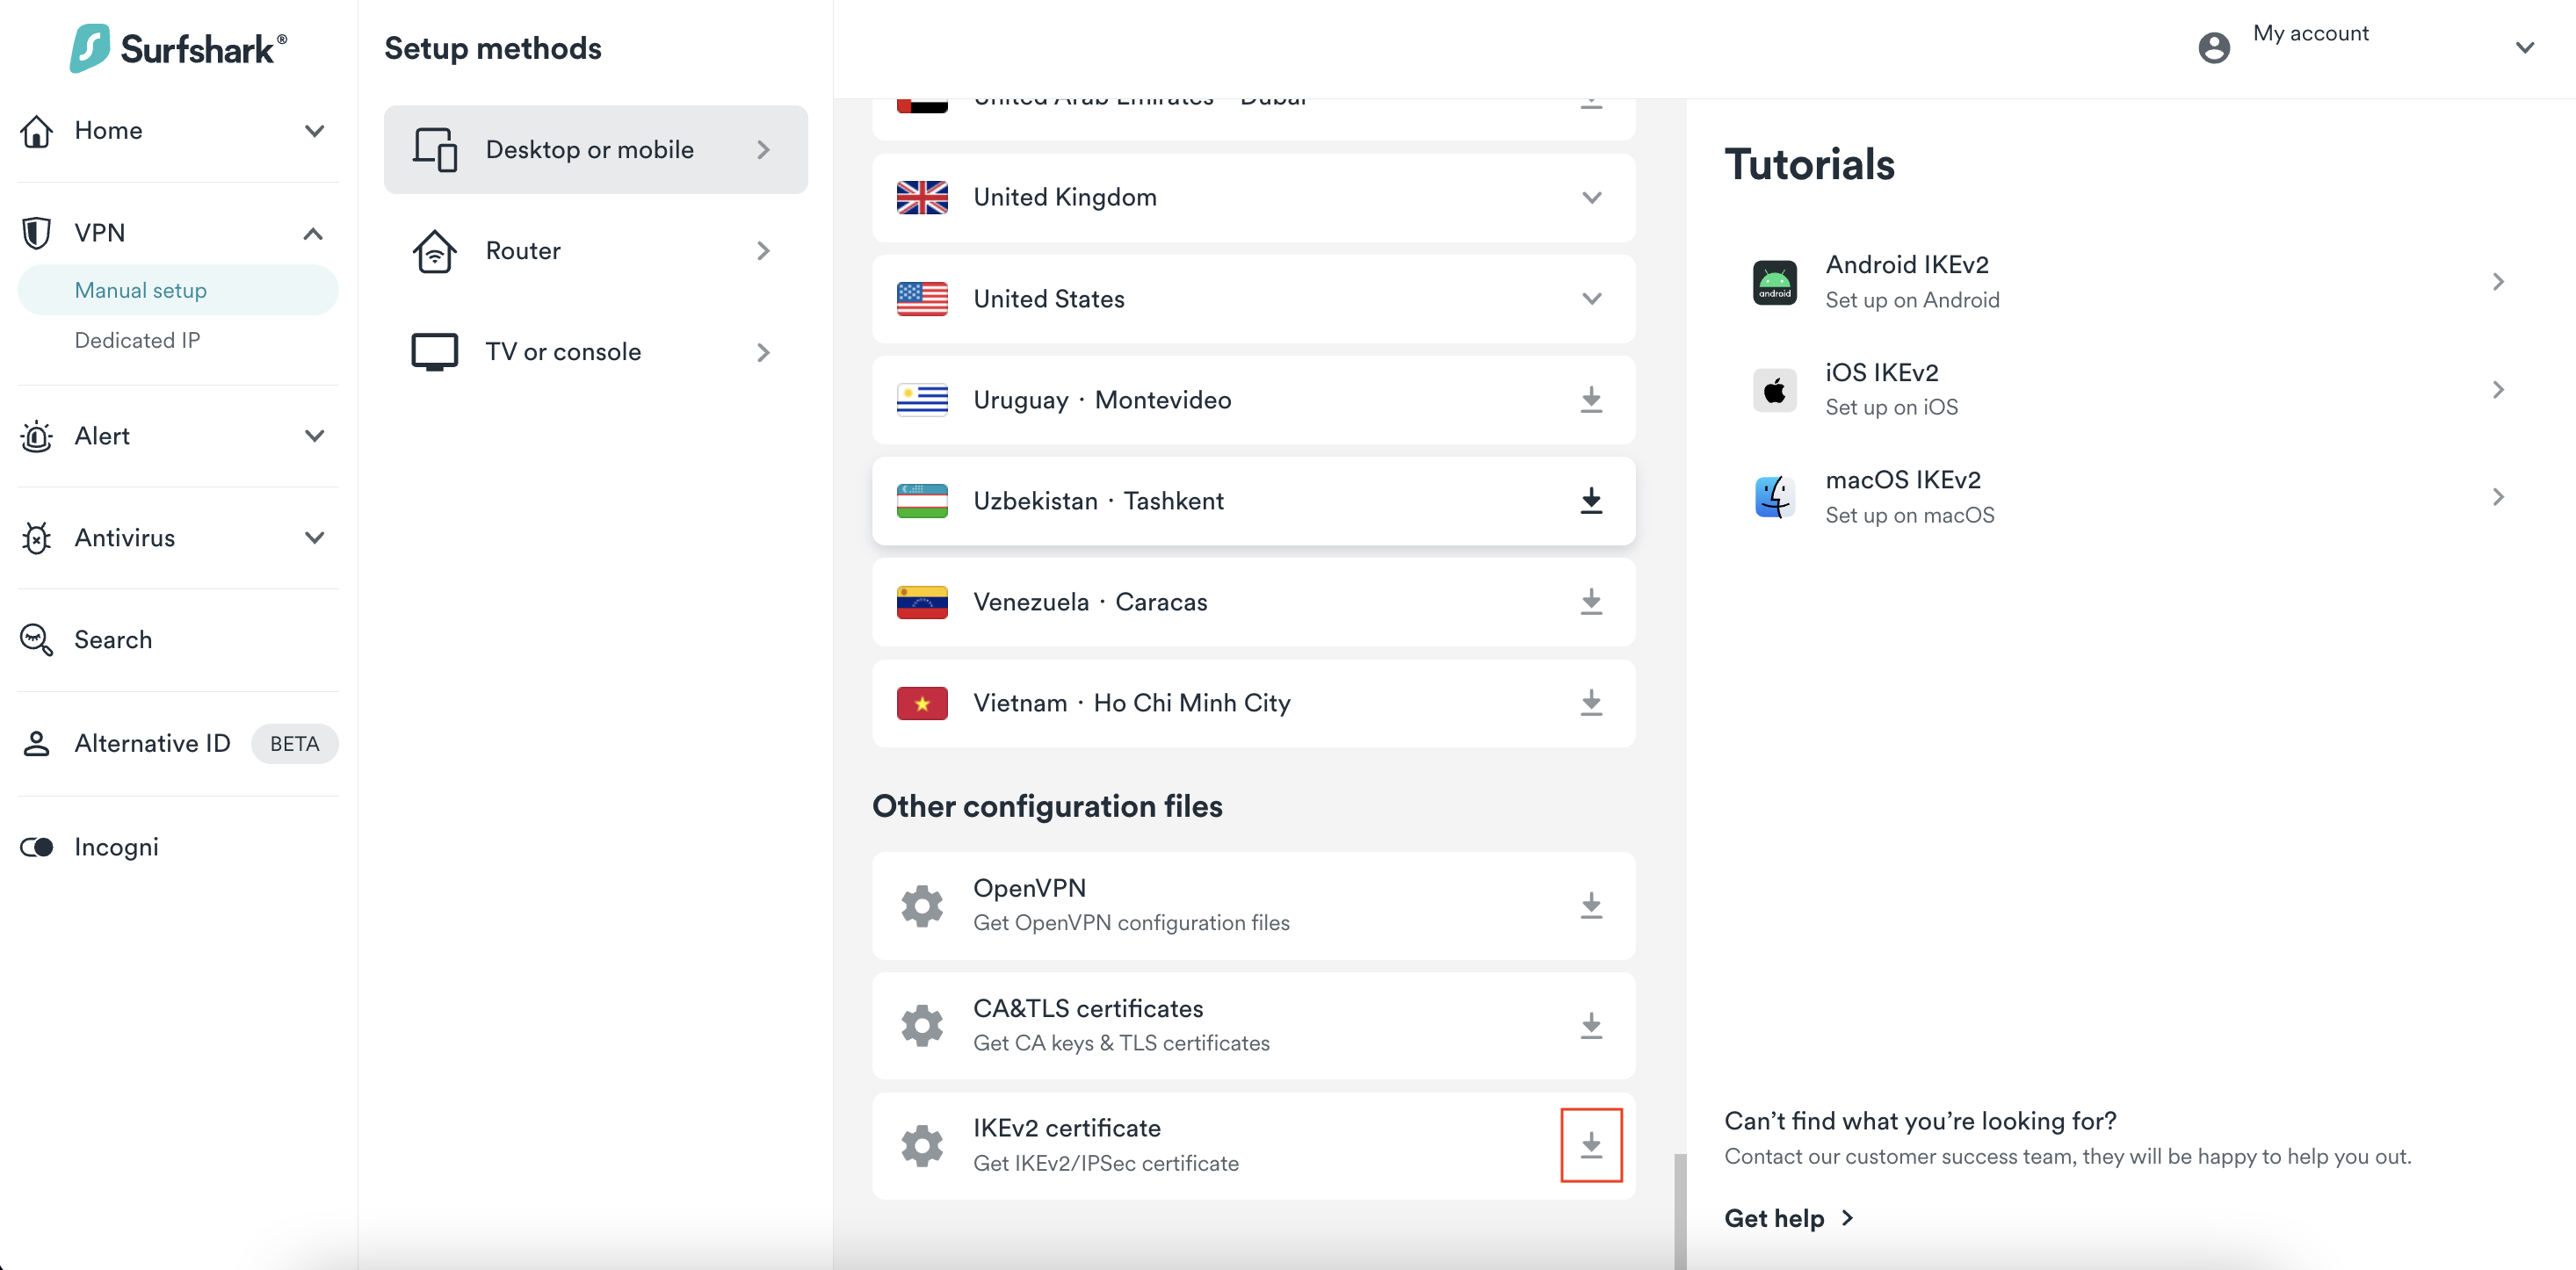Viewport: 2576px width, 1270px height.
Task: Download Vietnam Ho Chi Minh City configuration
Action: click(x=1591, y=703)
